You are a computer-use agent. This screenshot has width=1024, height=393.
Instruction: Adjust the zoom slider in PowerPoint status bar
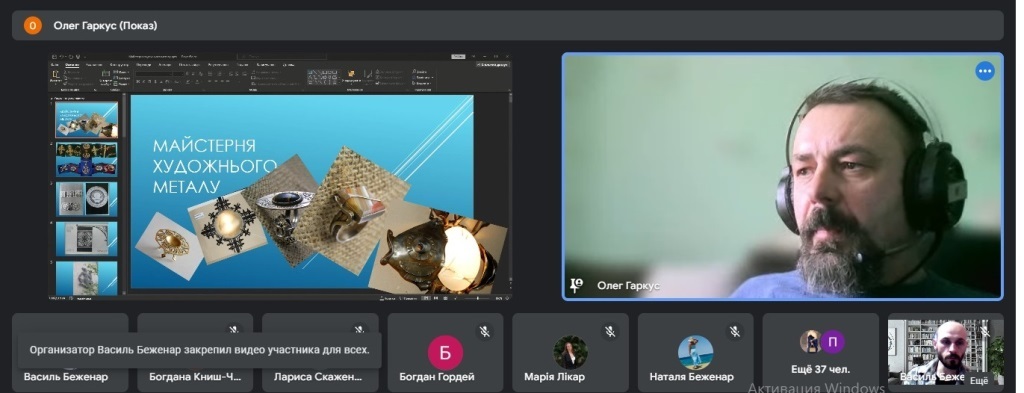click(478, 298)
